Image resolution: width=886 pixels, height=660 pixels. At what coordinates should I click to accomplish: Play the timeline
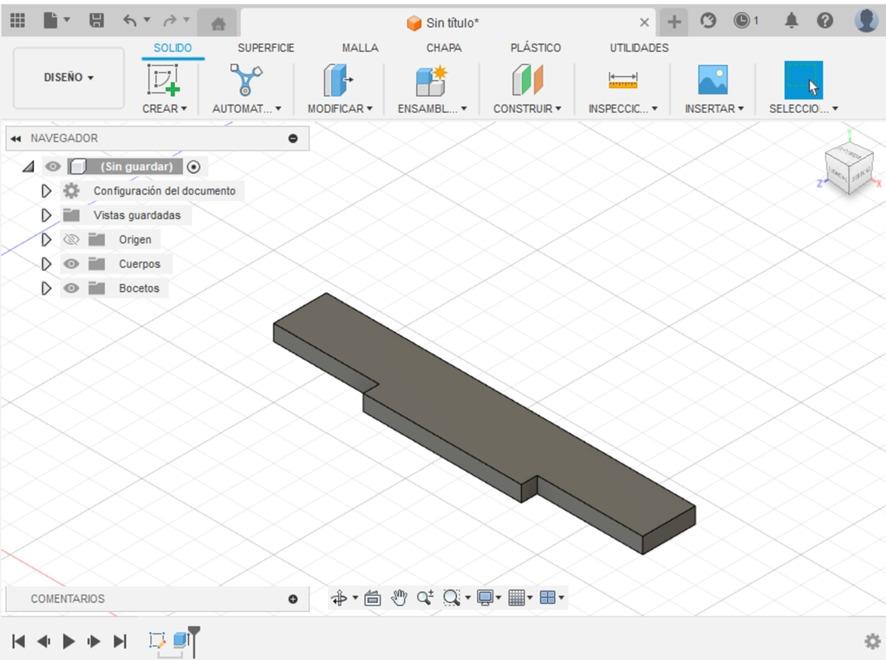68,641
